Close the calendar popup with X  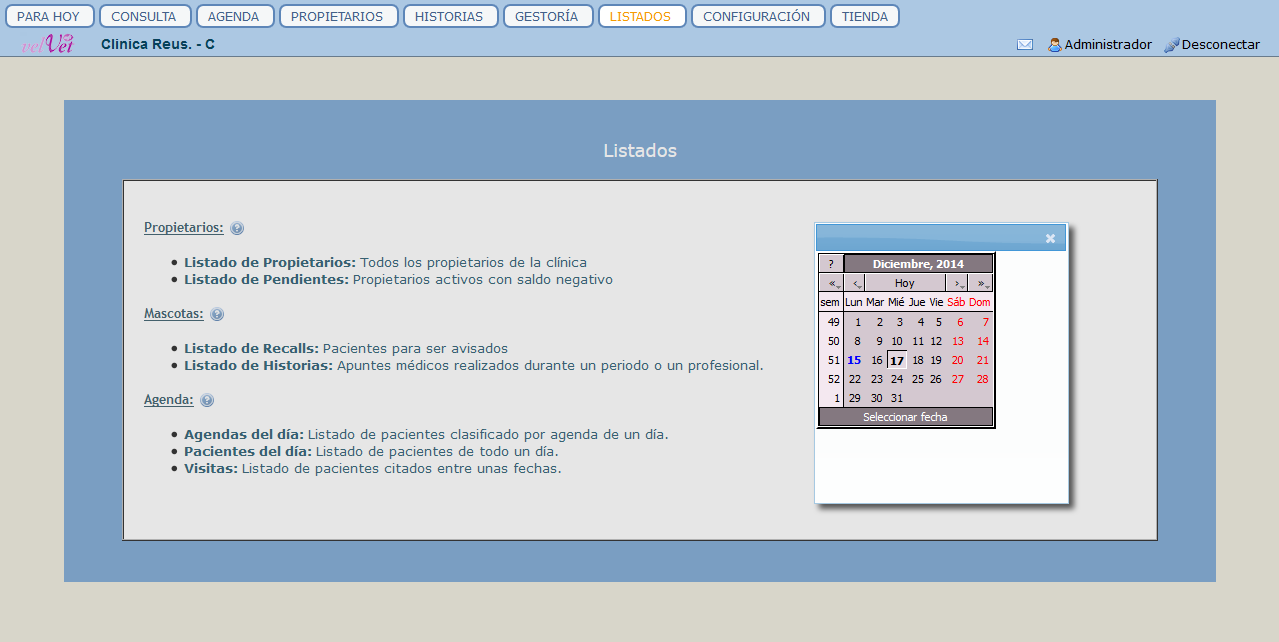pos(1050,238)
